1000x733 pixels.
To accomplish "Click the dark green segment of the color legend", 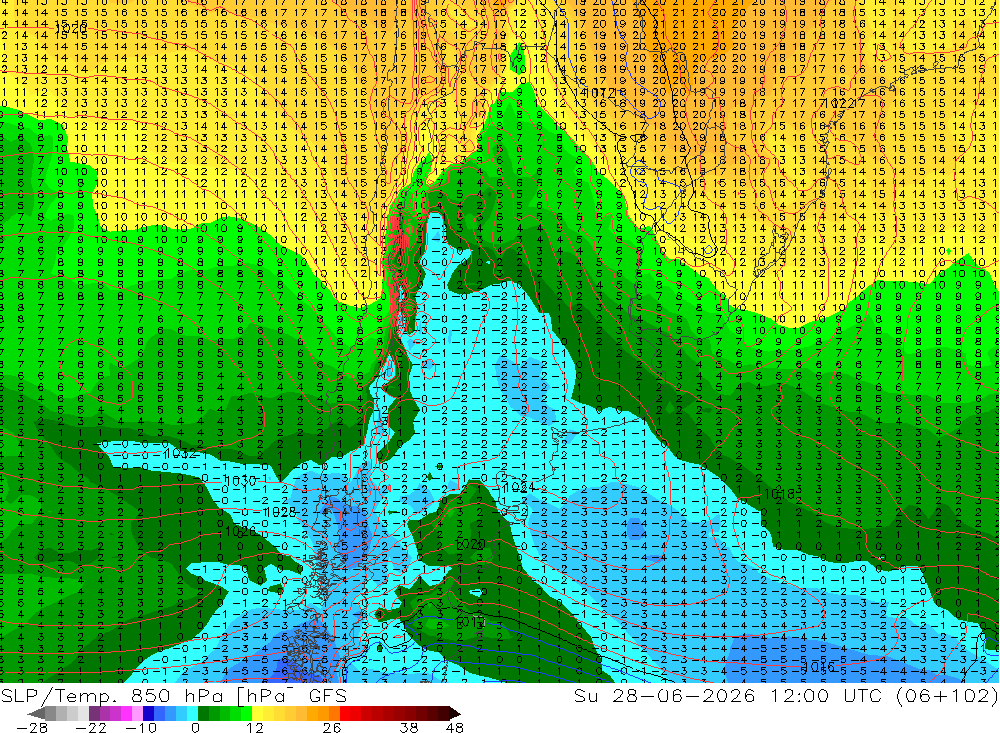I will pyautogui.click(x=203, y=713).
